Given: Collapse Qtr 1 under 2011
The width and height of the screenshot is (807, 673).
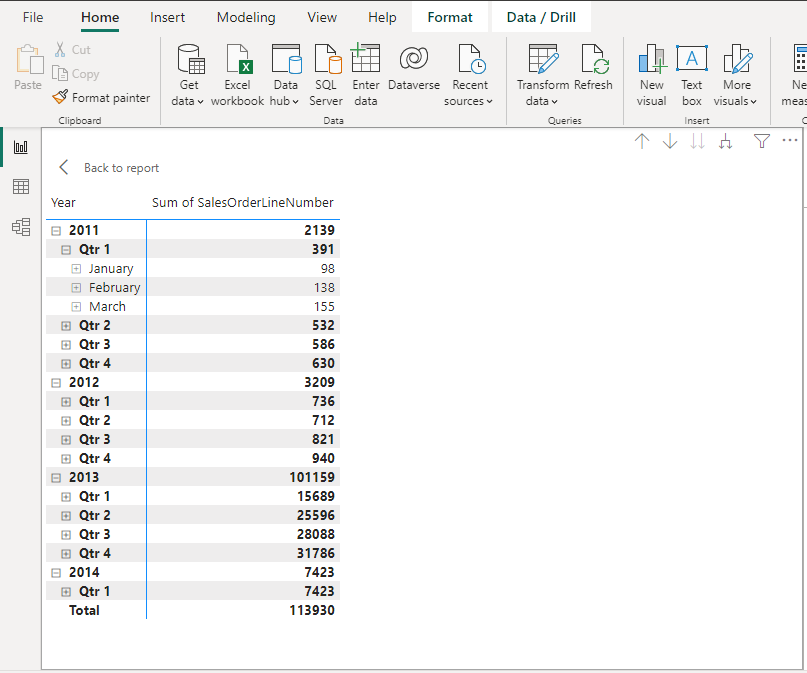Looking at the screenshot, I should (x=66, y=250).
